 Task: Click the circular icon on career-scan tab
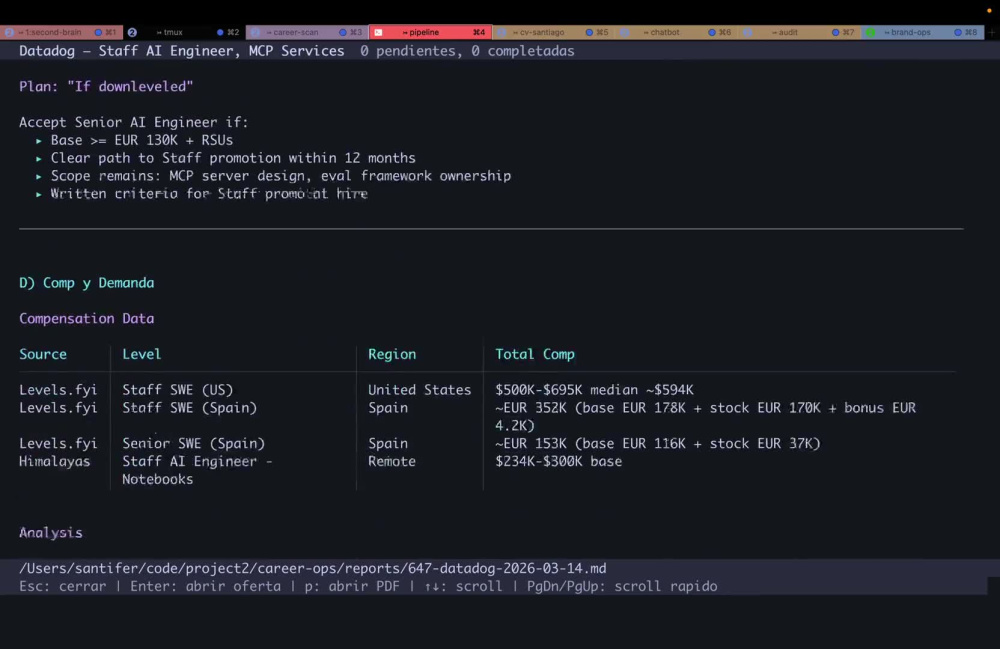(x=255, y=32)
